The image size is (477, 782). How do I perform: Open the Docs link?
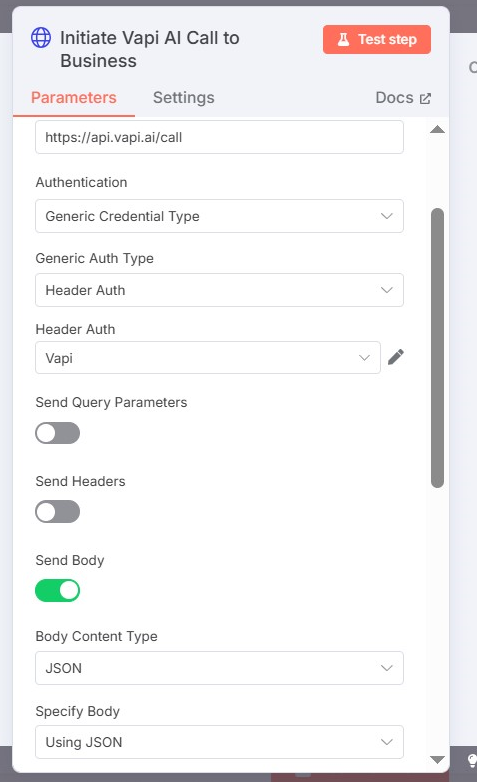pyautogui.click(x=394, y=98)
